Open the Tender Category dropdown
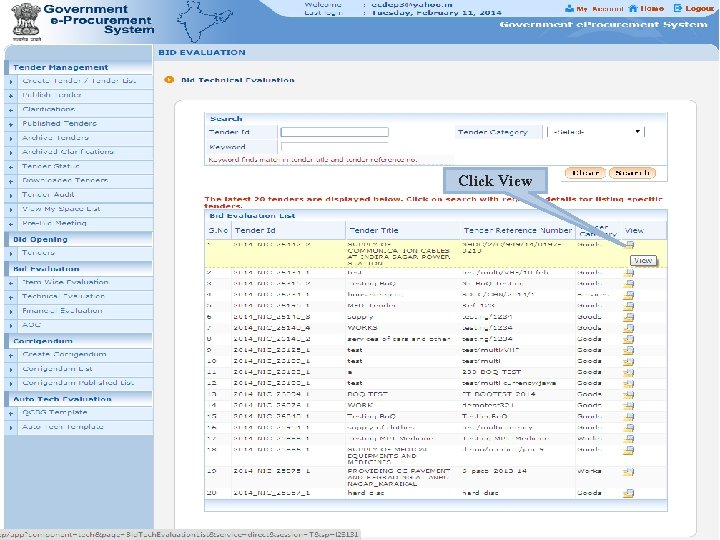Image resolution: width=720 pixels, height=540 pixels. pyautogui.click(x=596, y=132)
